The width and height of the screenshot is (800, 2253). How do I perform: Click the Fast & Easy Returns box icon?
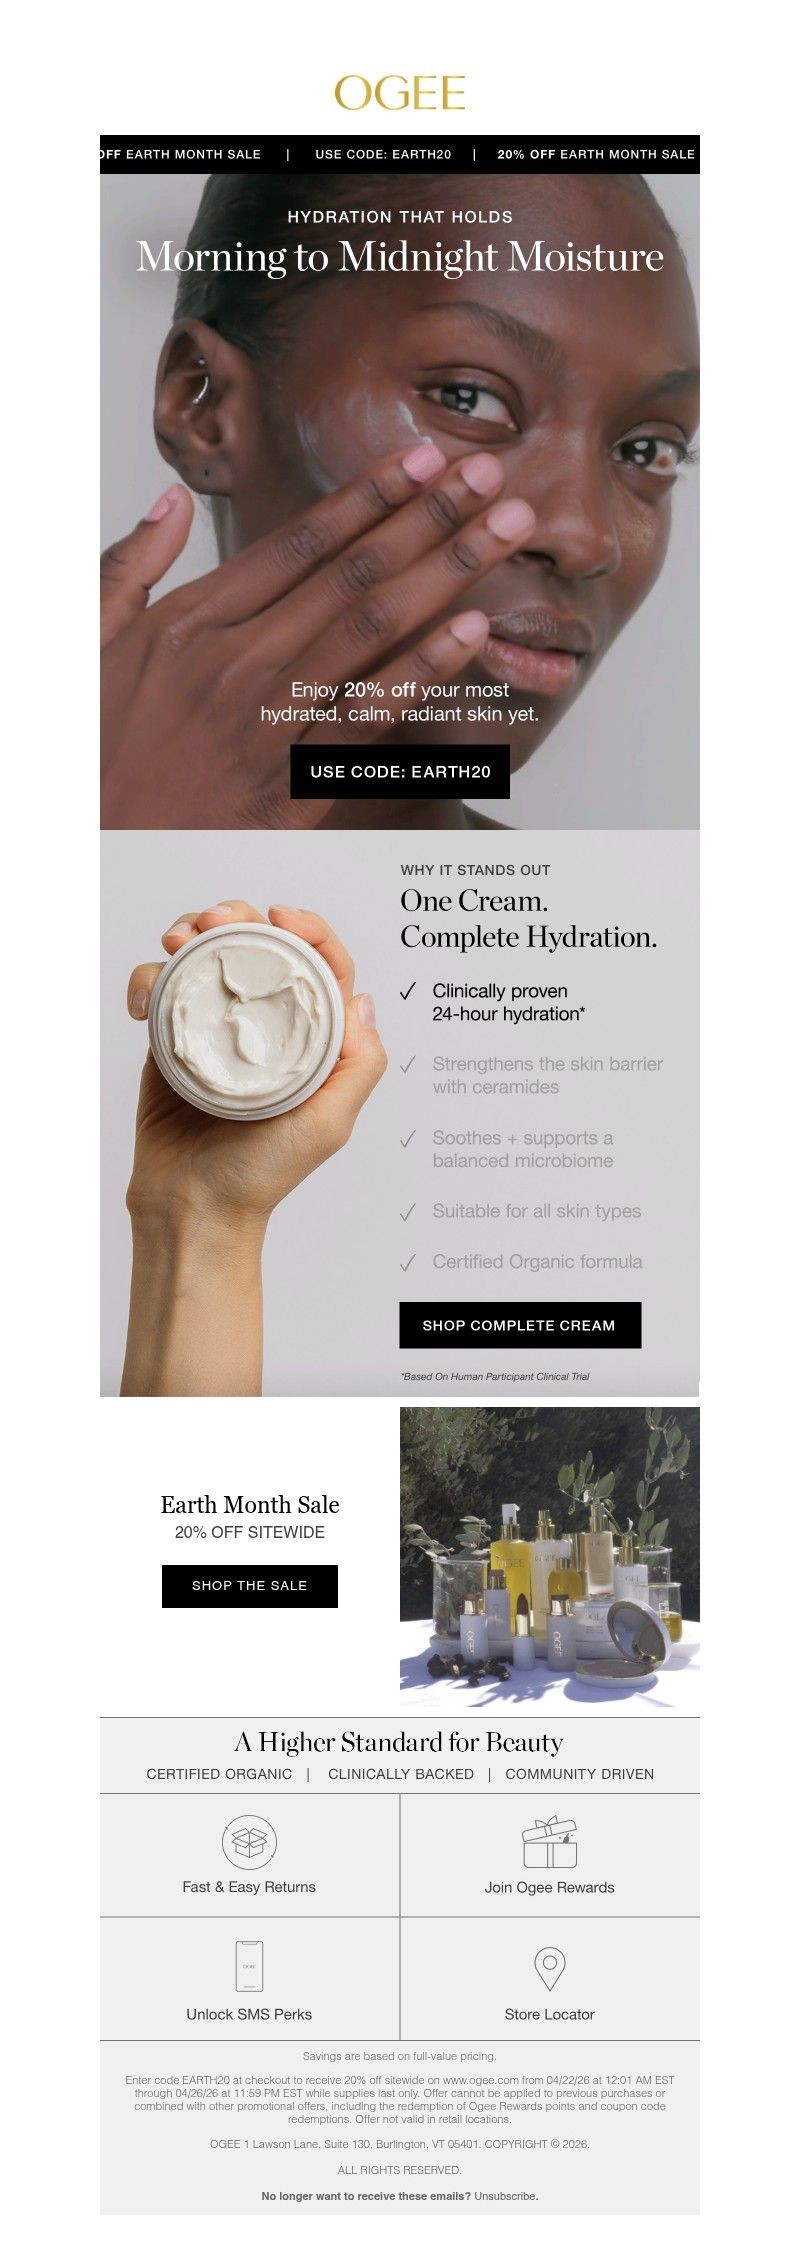(x=249, y=1842)
